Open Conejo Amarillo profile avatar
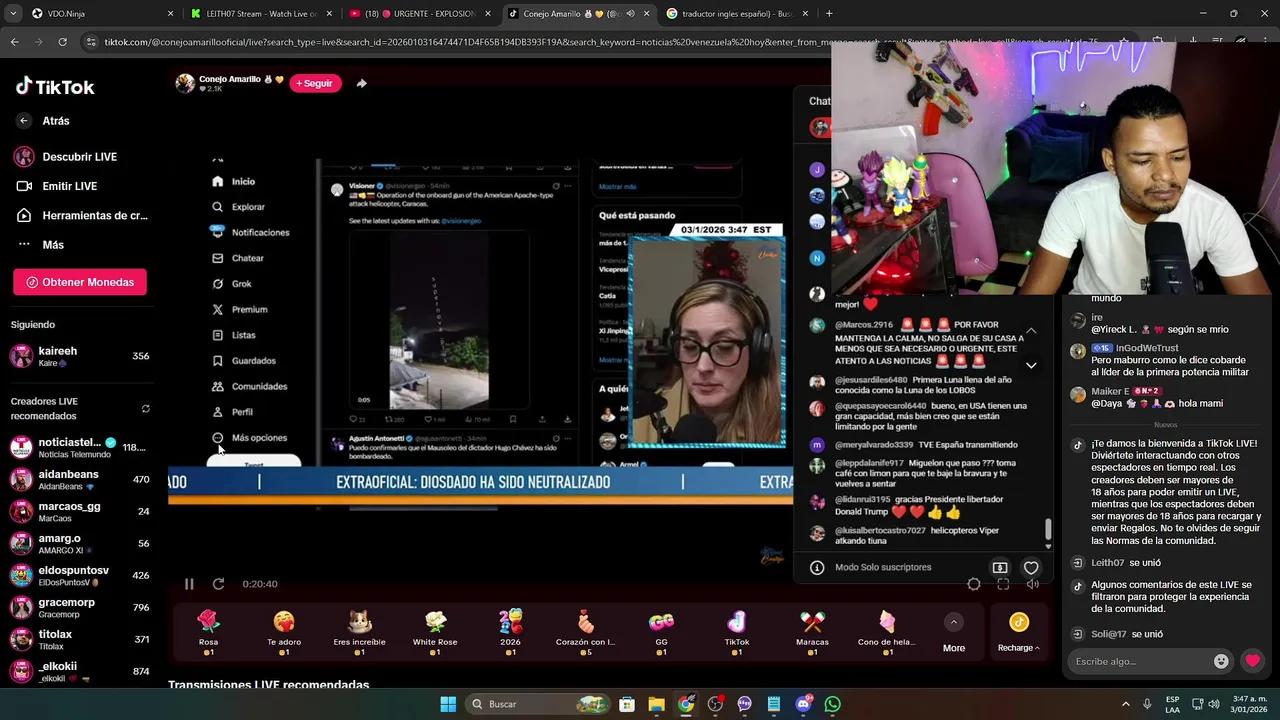This screenshot has height=720, width=1280. [185, 83]
